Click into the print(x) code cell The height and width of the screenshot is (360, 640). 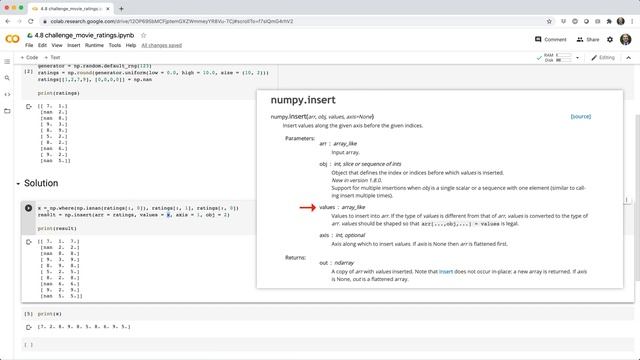pyautogui.click(x=327, y=314)
